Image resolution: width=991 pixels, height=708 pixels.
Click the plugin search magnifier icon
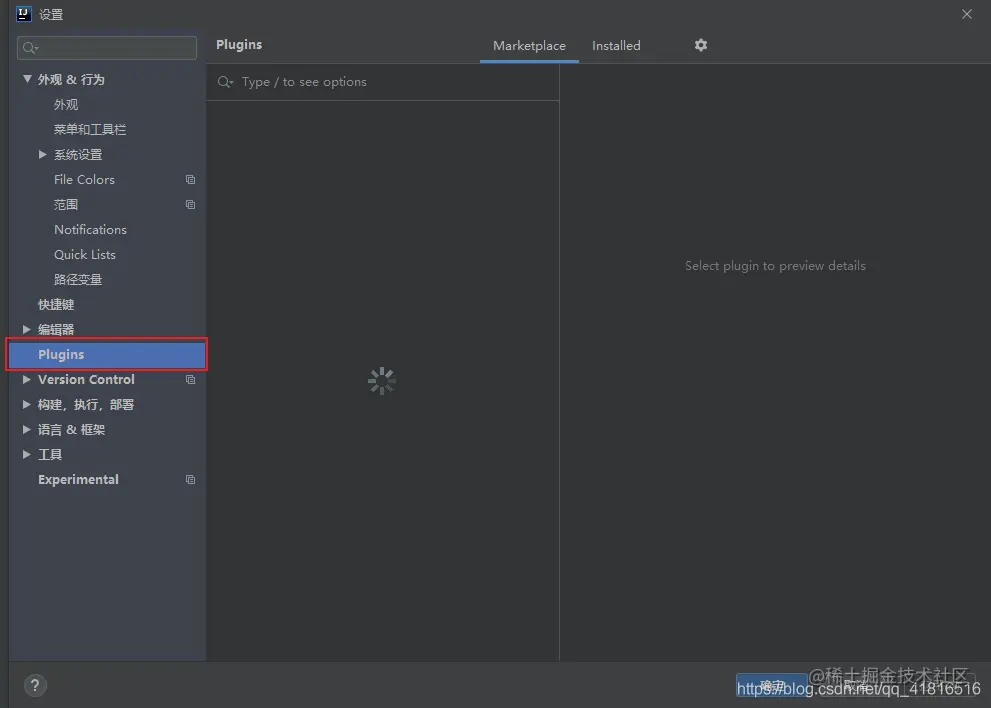click(x=225, y=82)
